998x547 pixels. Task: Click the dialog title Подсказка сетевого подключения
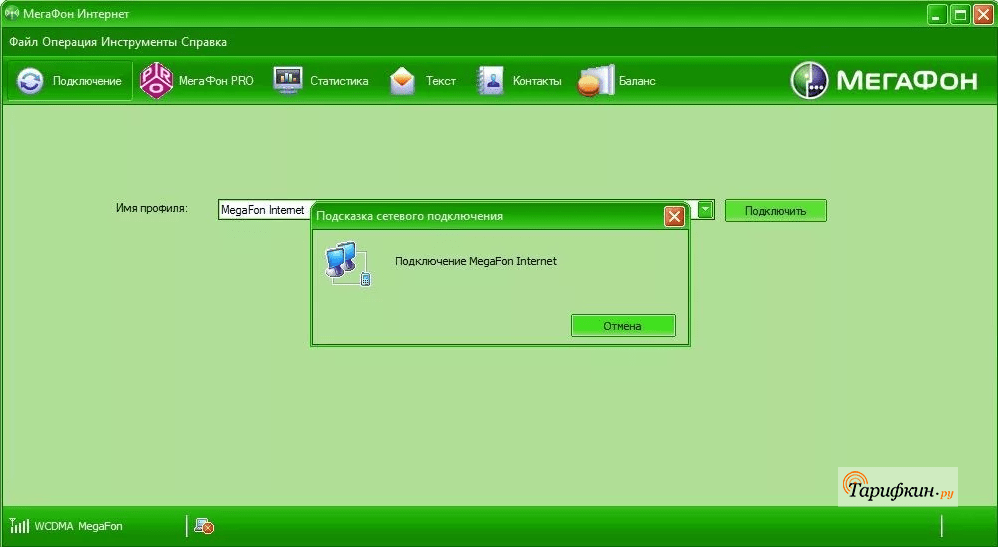pos(409,217)
